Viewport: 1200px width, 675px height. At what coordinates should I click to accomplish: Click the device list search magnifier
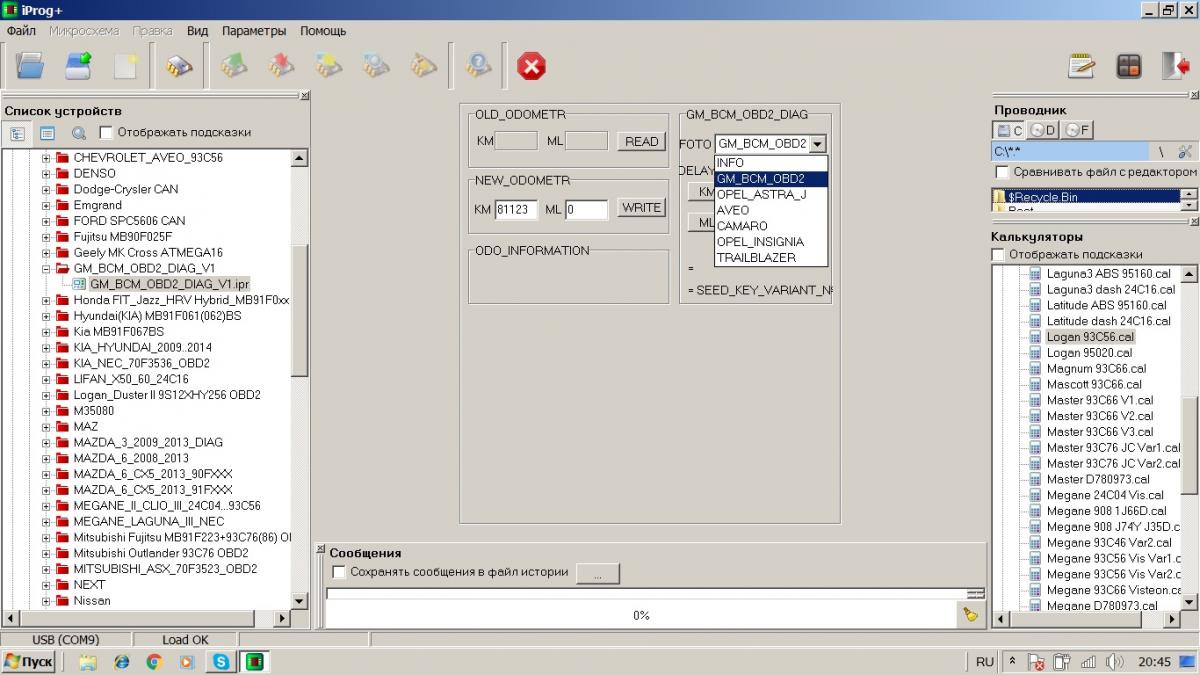coord(78,132)
